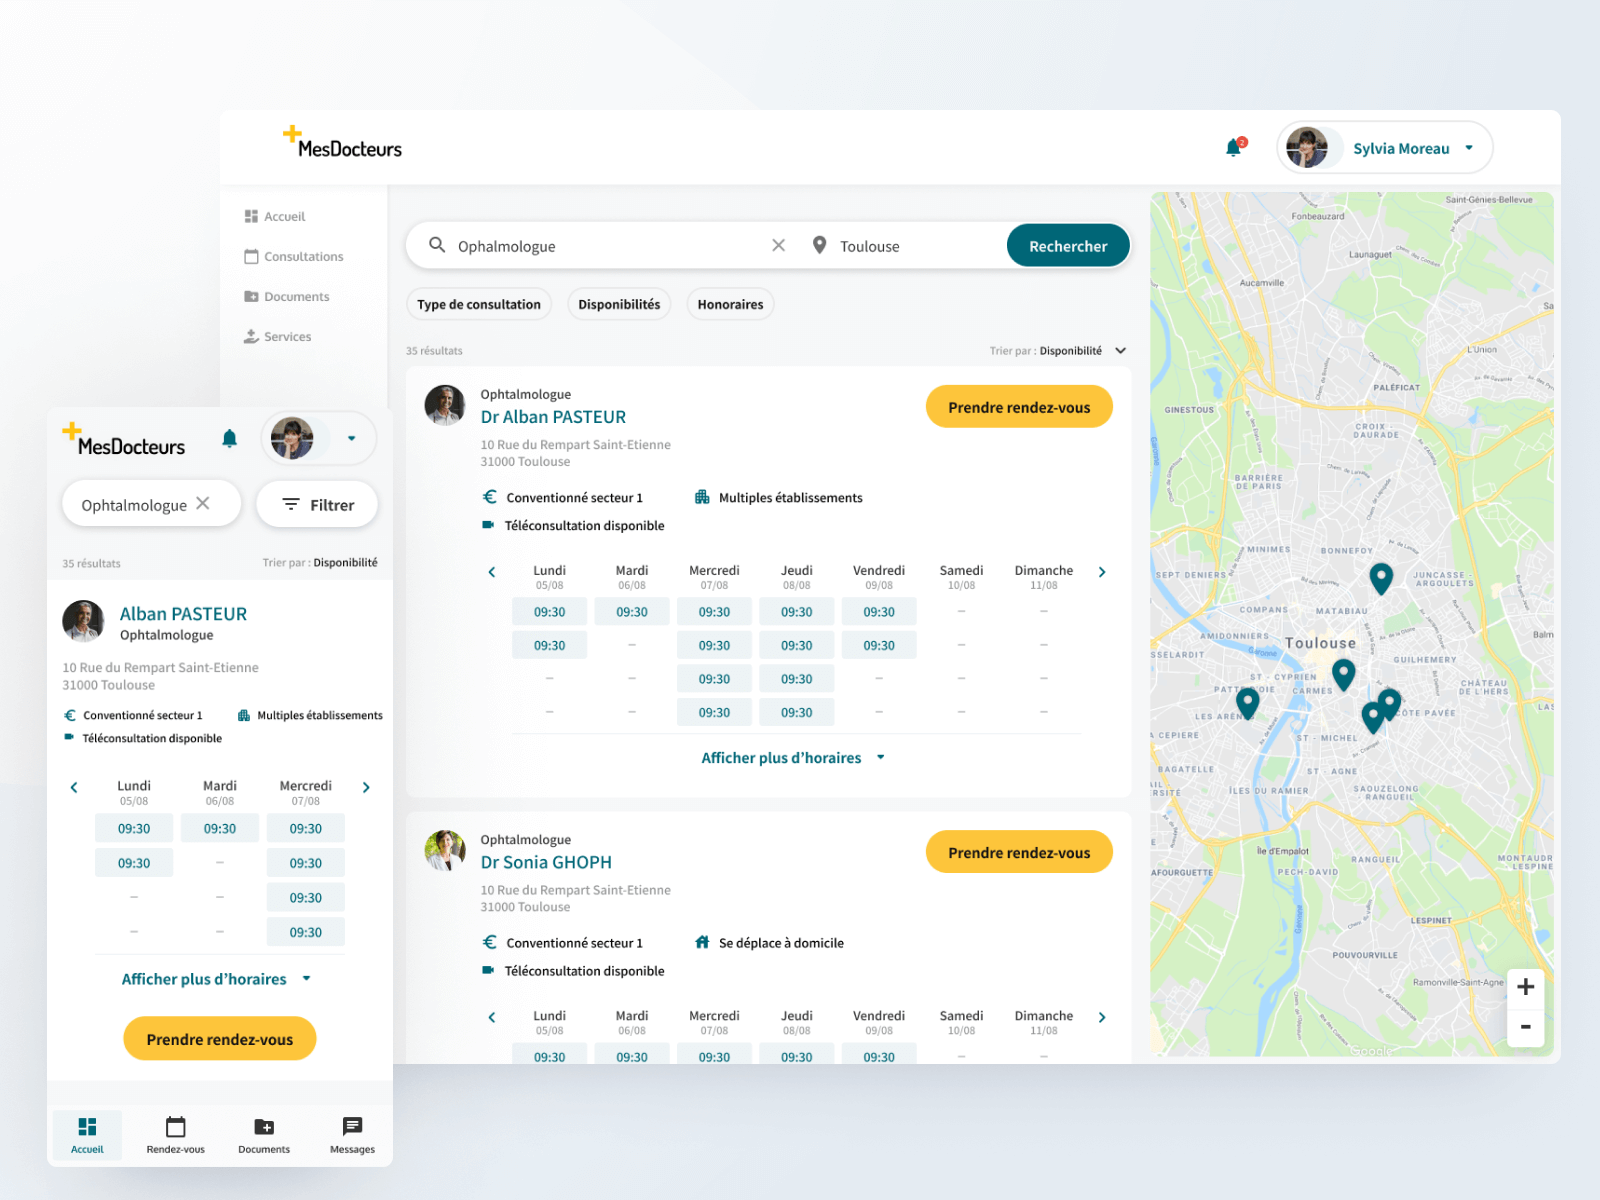Clear the specialty search with X icon
The width and height of the screenshot is (1600, 1200).
778,245
